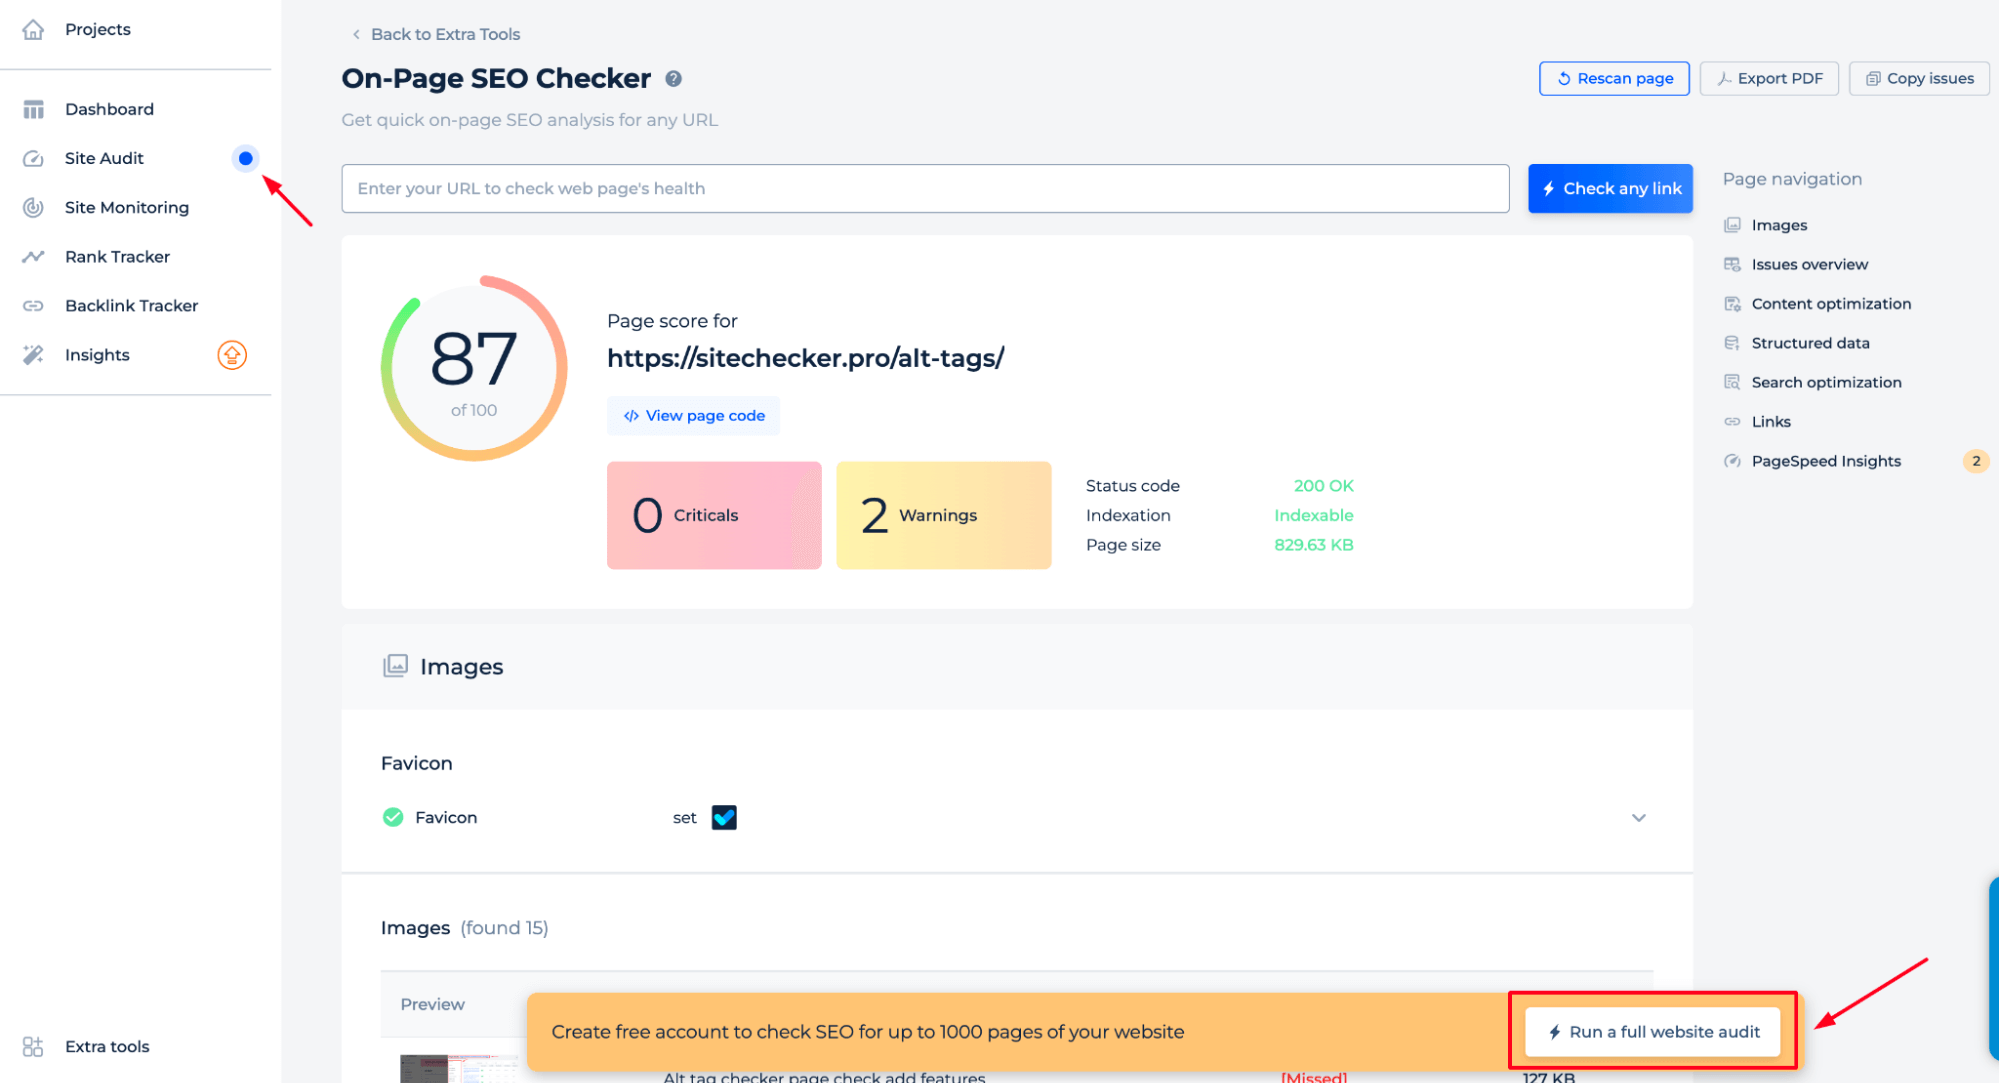The width and height of the screenshot is (1999, 1084).
Task: Click the Rank Tracker icon in sidebar
Action: (35, 256)
